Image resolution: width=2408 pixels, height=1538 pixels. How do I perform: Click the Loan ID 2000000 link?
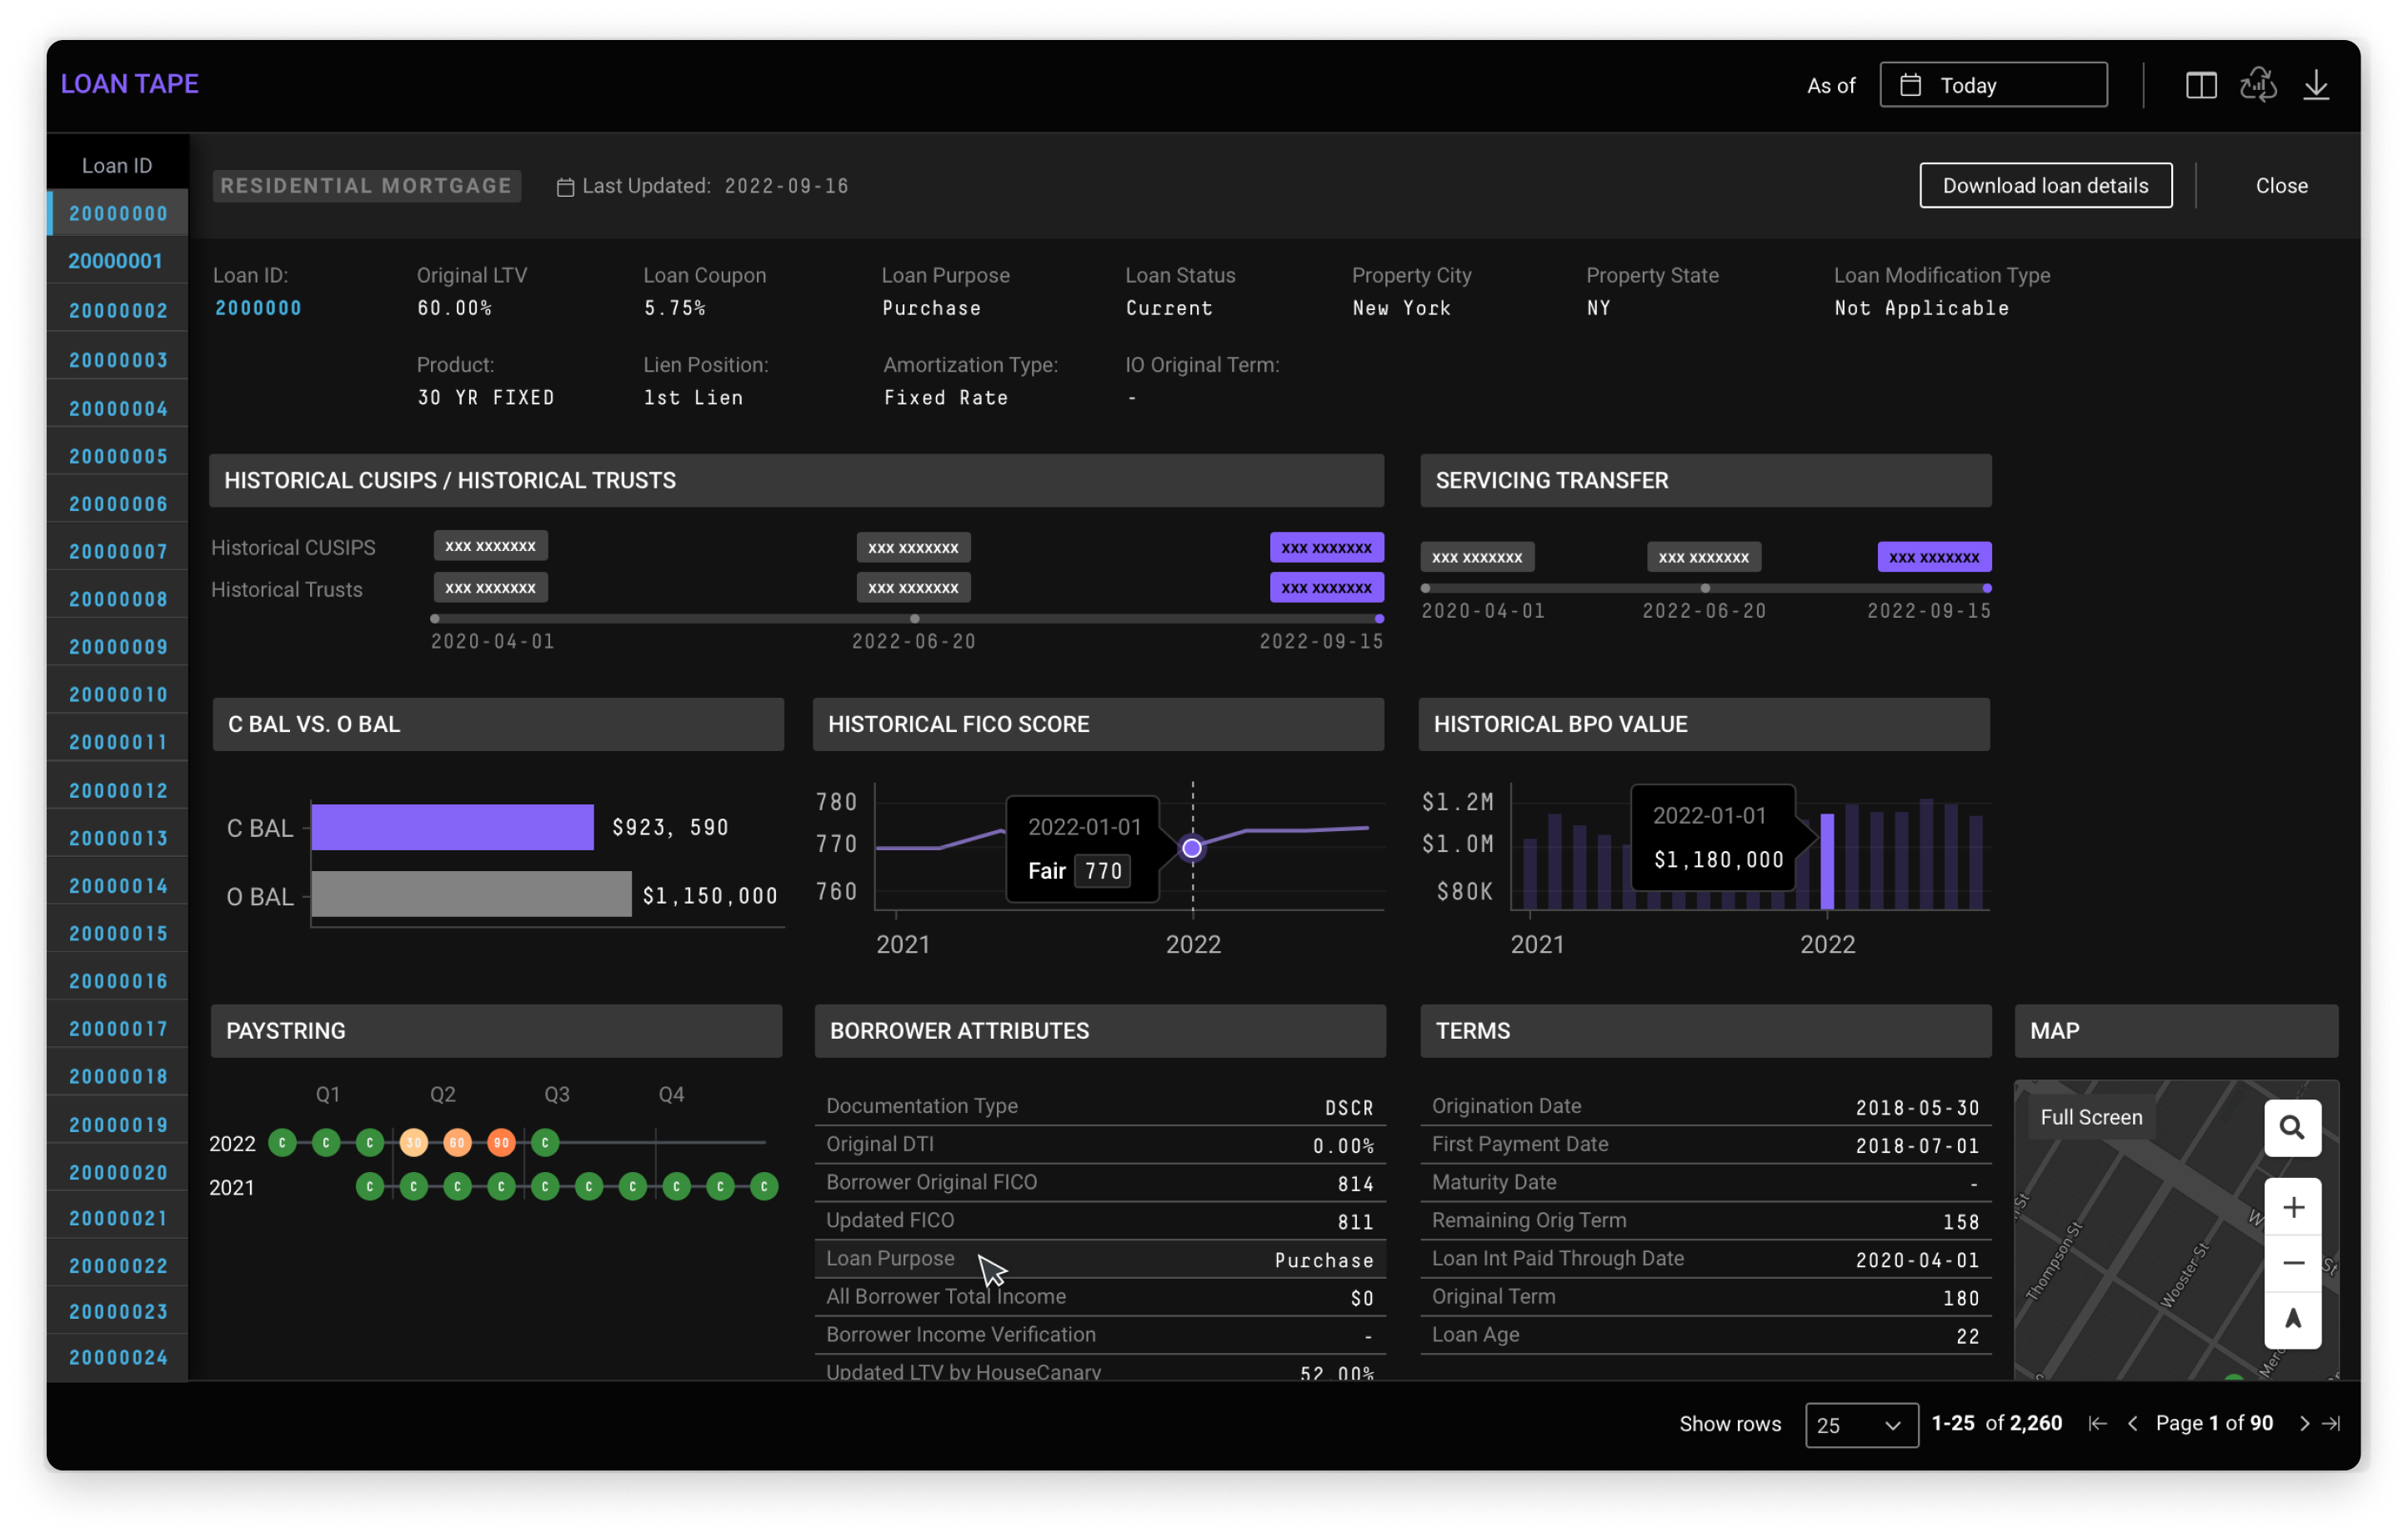[x=258, y=308]
